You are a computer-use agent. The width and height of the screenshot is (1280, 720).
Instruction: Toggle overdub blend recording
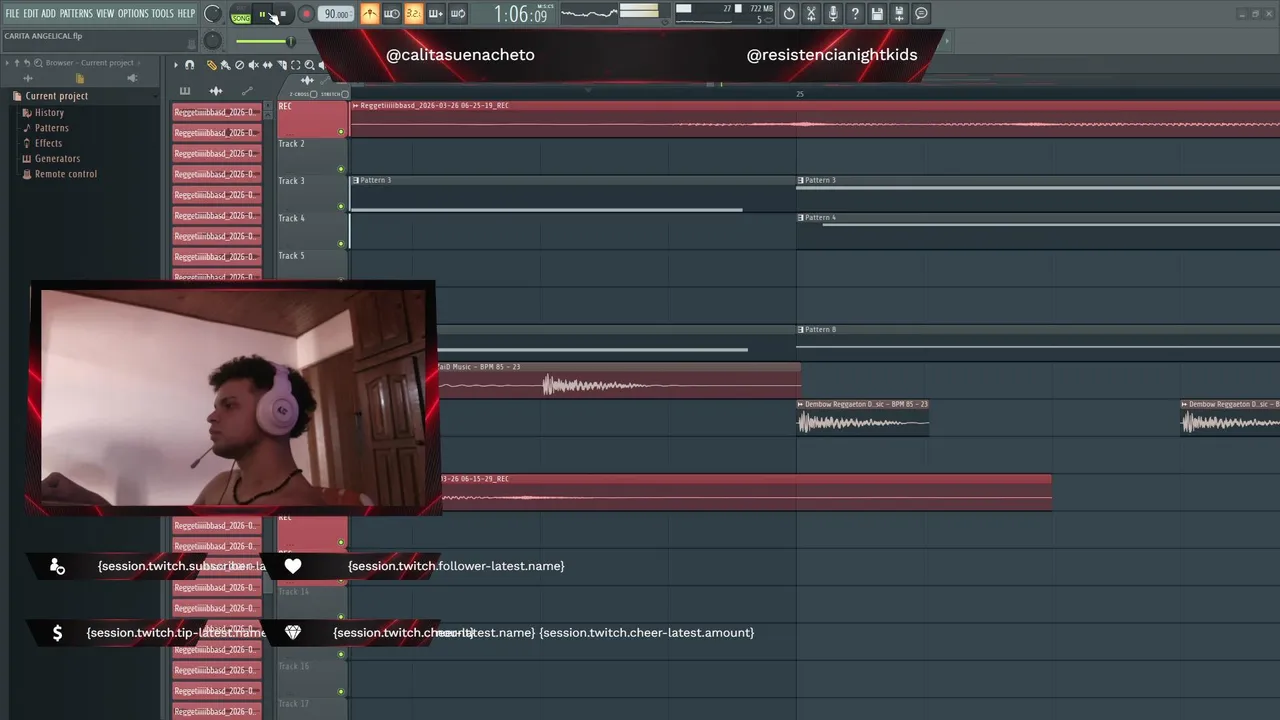435,14
